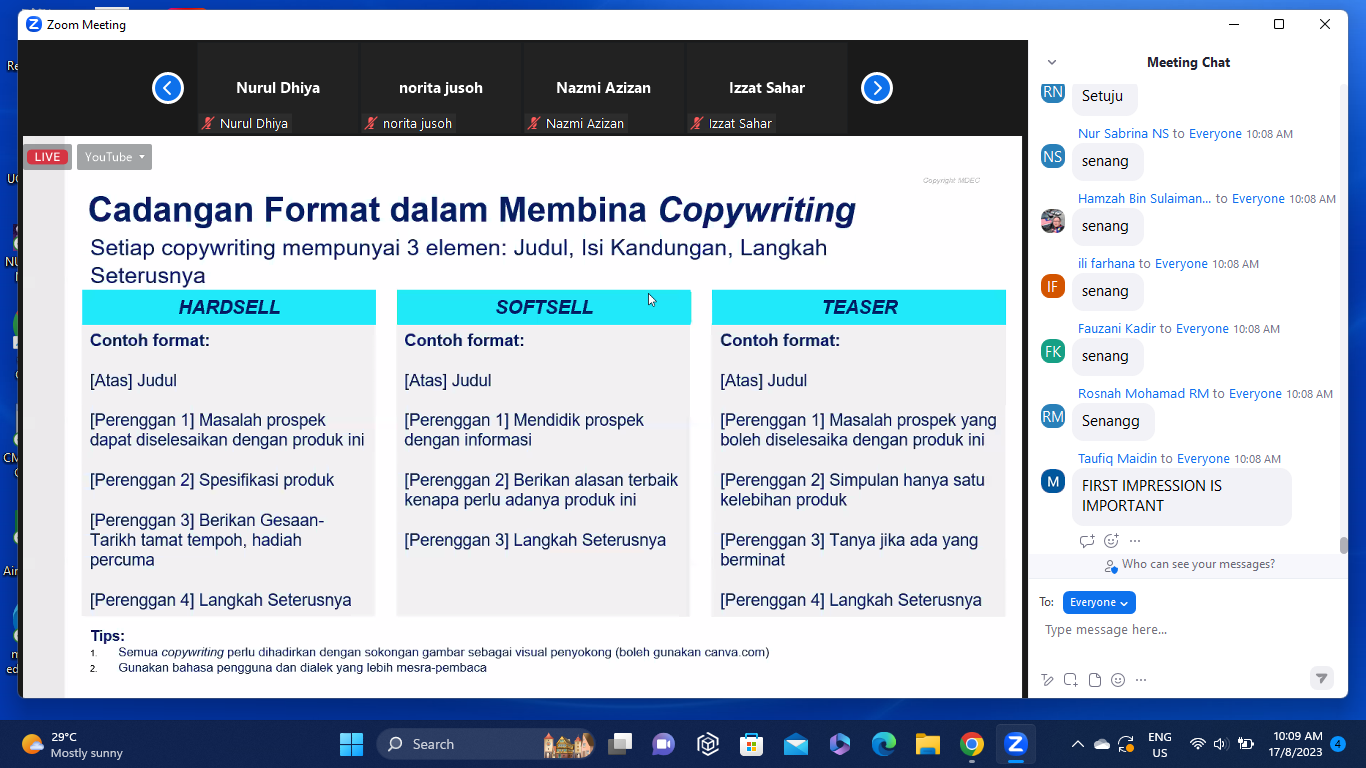1366x768 pixels.
Task: Attach a file using the file icon
Action: [x=1095, y=680]
